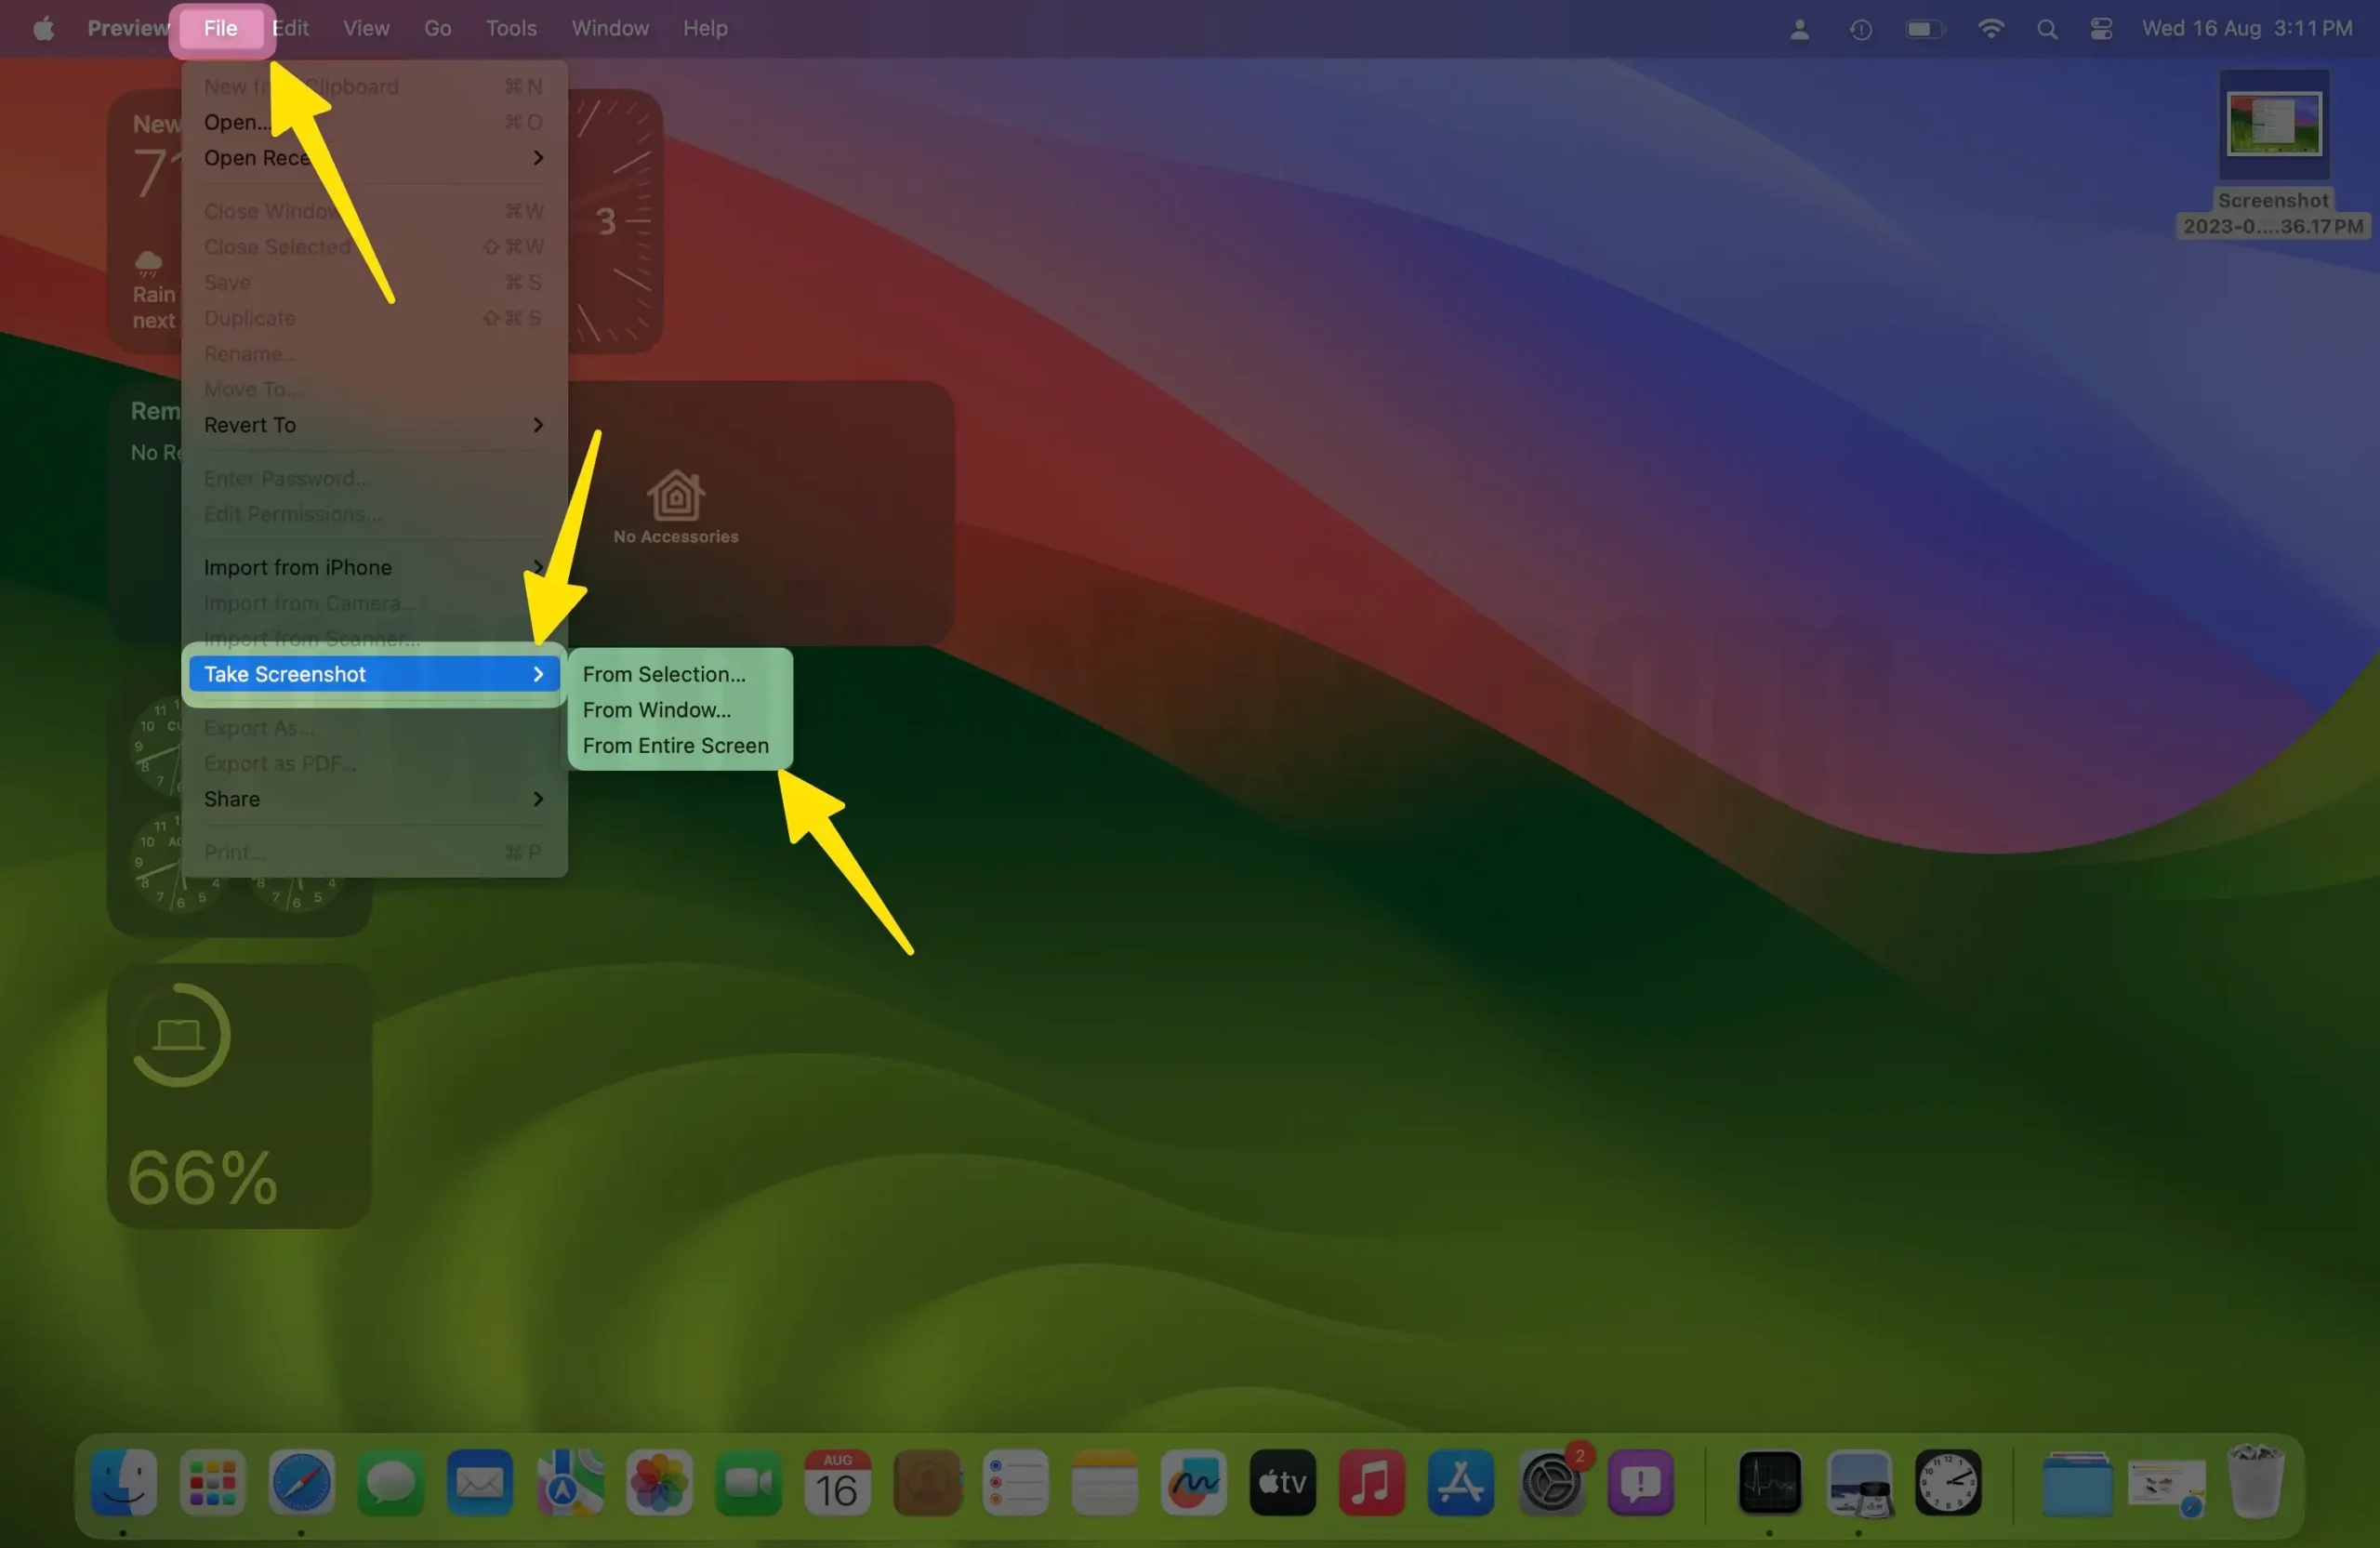Open the Photos app in the Dock
Image resolution: width=2380 pixels, height=1548 pixels.
coord(658,1482)
